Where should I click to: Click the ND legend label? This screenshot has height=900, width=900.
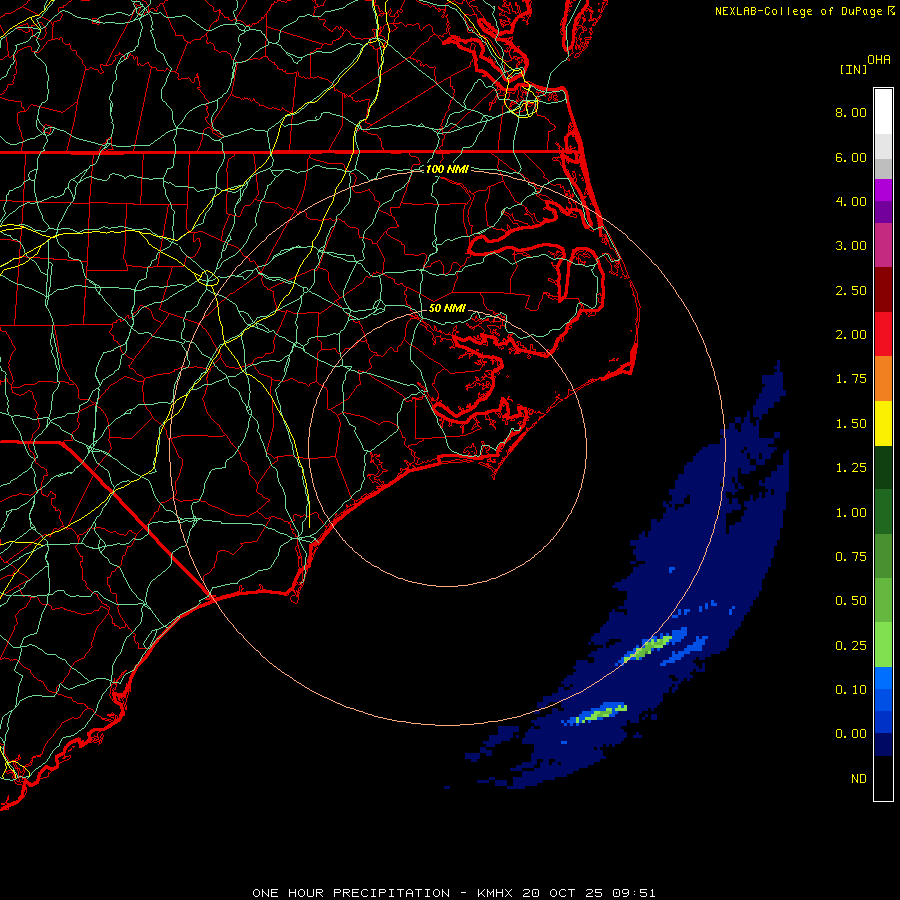[x=859, y=779]
